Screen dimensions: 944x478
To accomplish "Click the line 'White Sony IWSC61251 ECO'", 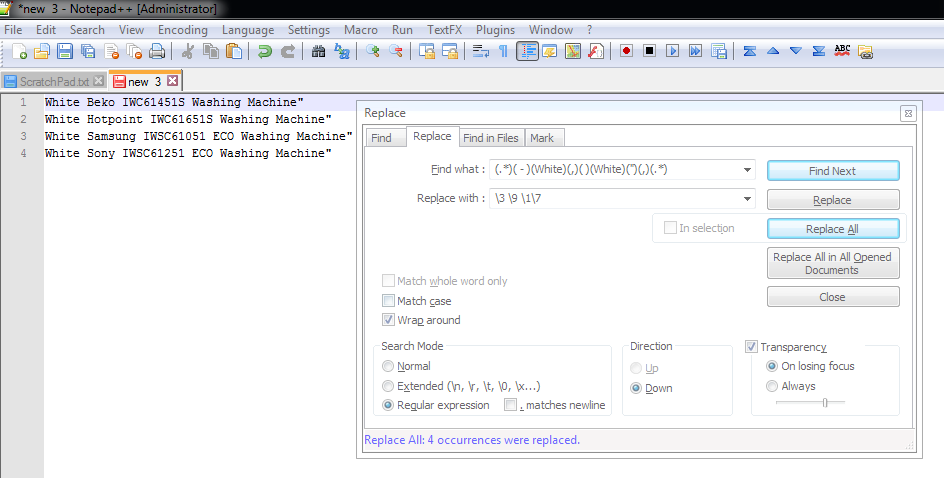I will pyautogui.click(x=188, y=154).
